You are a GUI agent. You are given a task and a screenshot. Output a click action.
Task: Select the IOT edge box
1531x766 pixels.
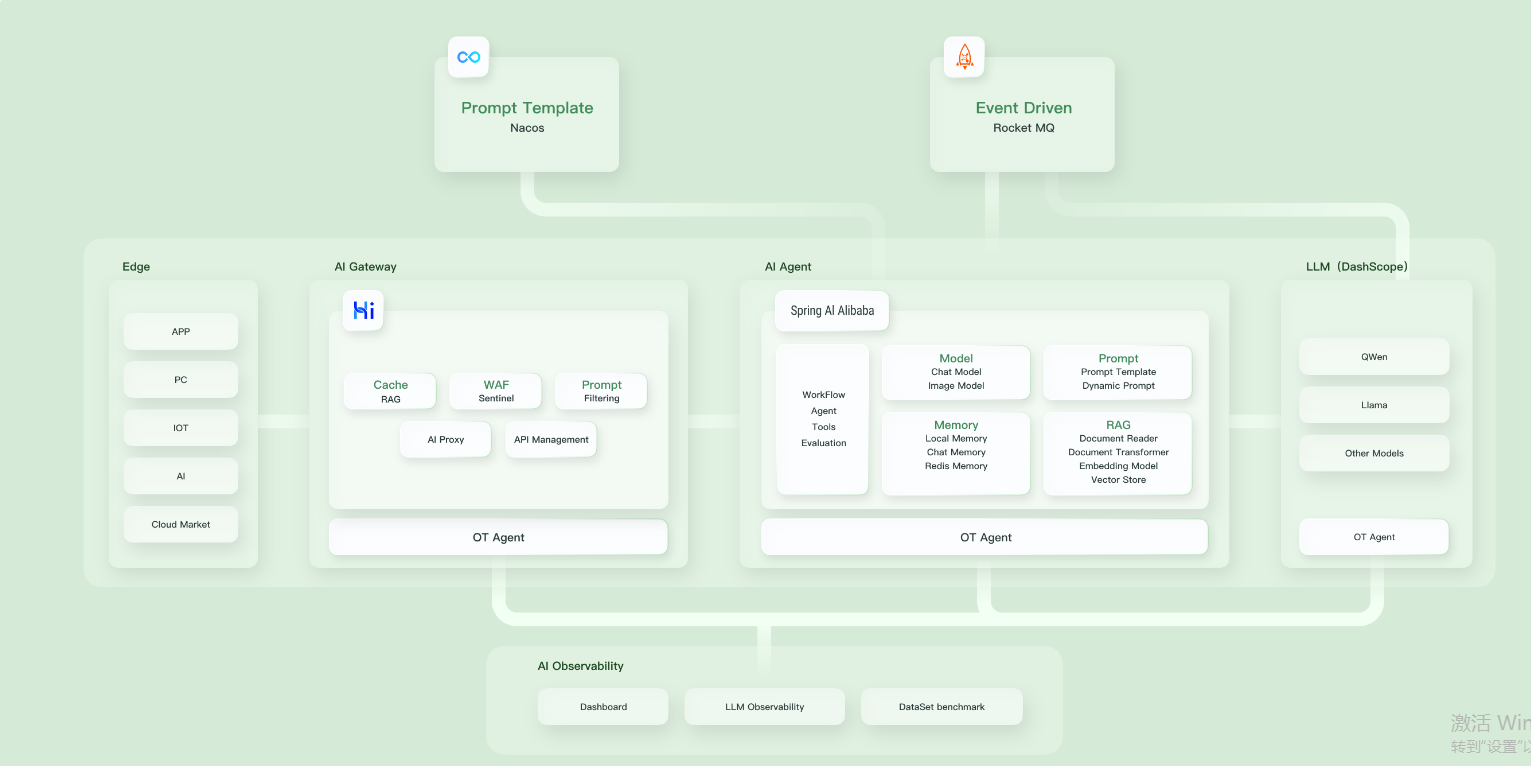(x=181, y=427)
